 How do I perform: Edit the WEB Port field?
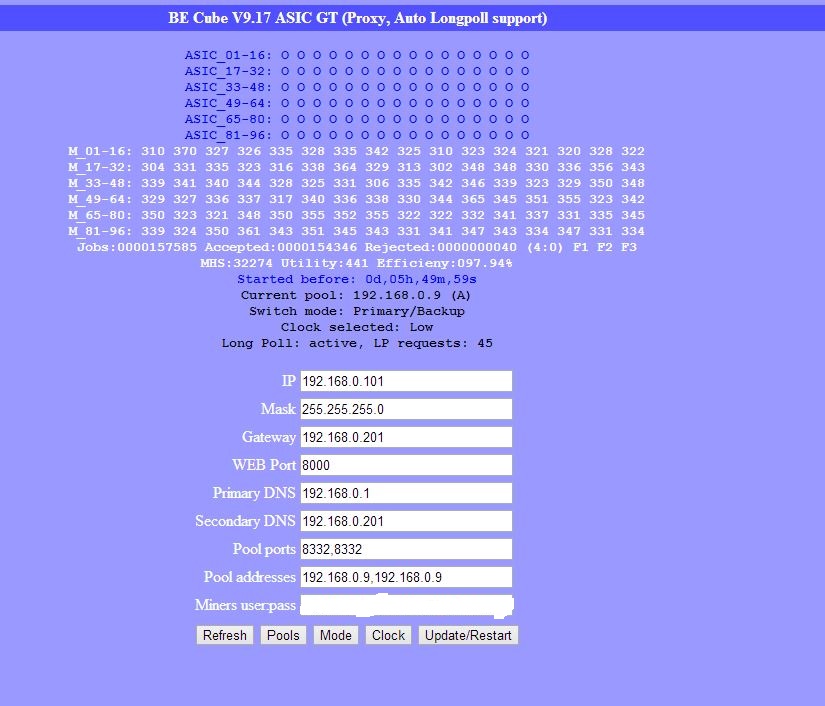tap(406, 465)
